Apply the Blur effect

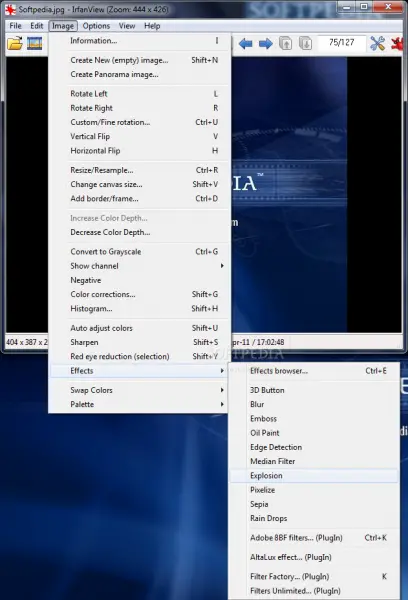[314, 404]
